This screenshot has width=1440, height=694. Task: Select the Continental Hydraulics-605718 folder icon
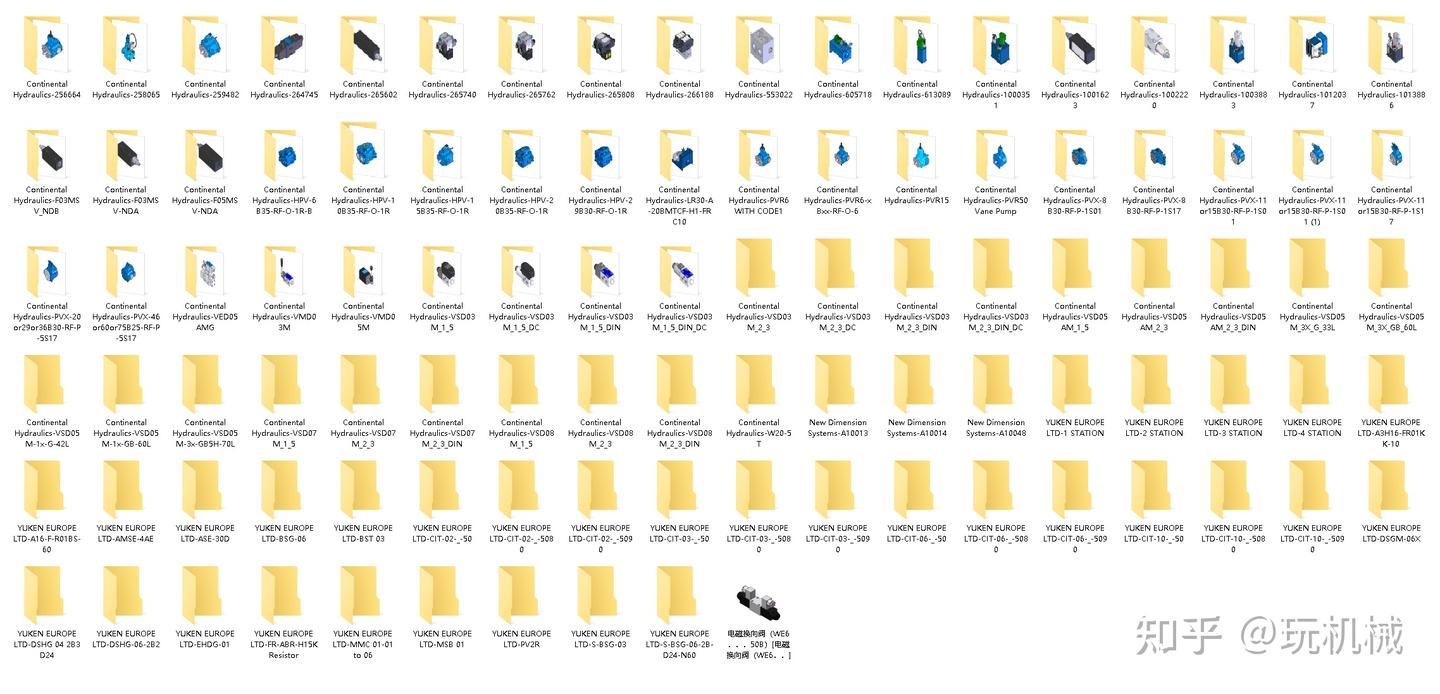838,45
